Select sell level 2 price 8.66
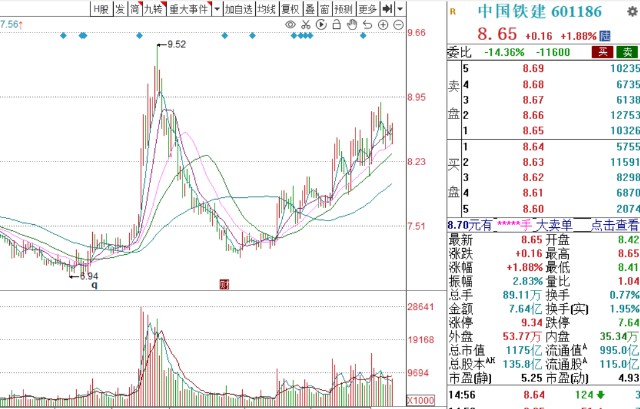The width and height of the screenshot is (640, 409). point(533,116)
